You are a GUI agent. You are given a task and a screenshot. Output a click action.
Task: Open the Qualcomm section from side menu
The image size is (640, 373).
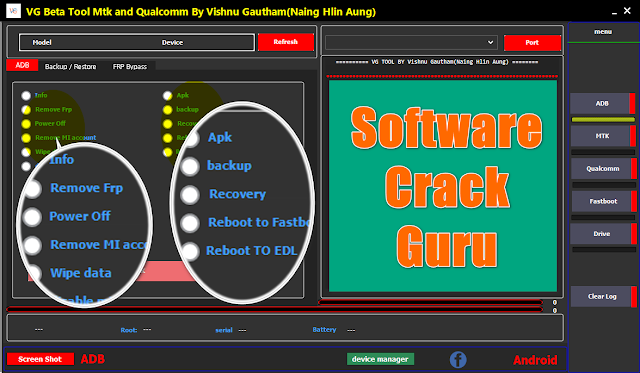(603, 169)
